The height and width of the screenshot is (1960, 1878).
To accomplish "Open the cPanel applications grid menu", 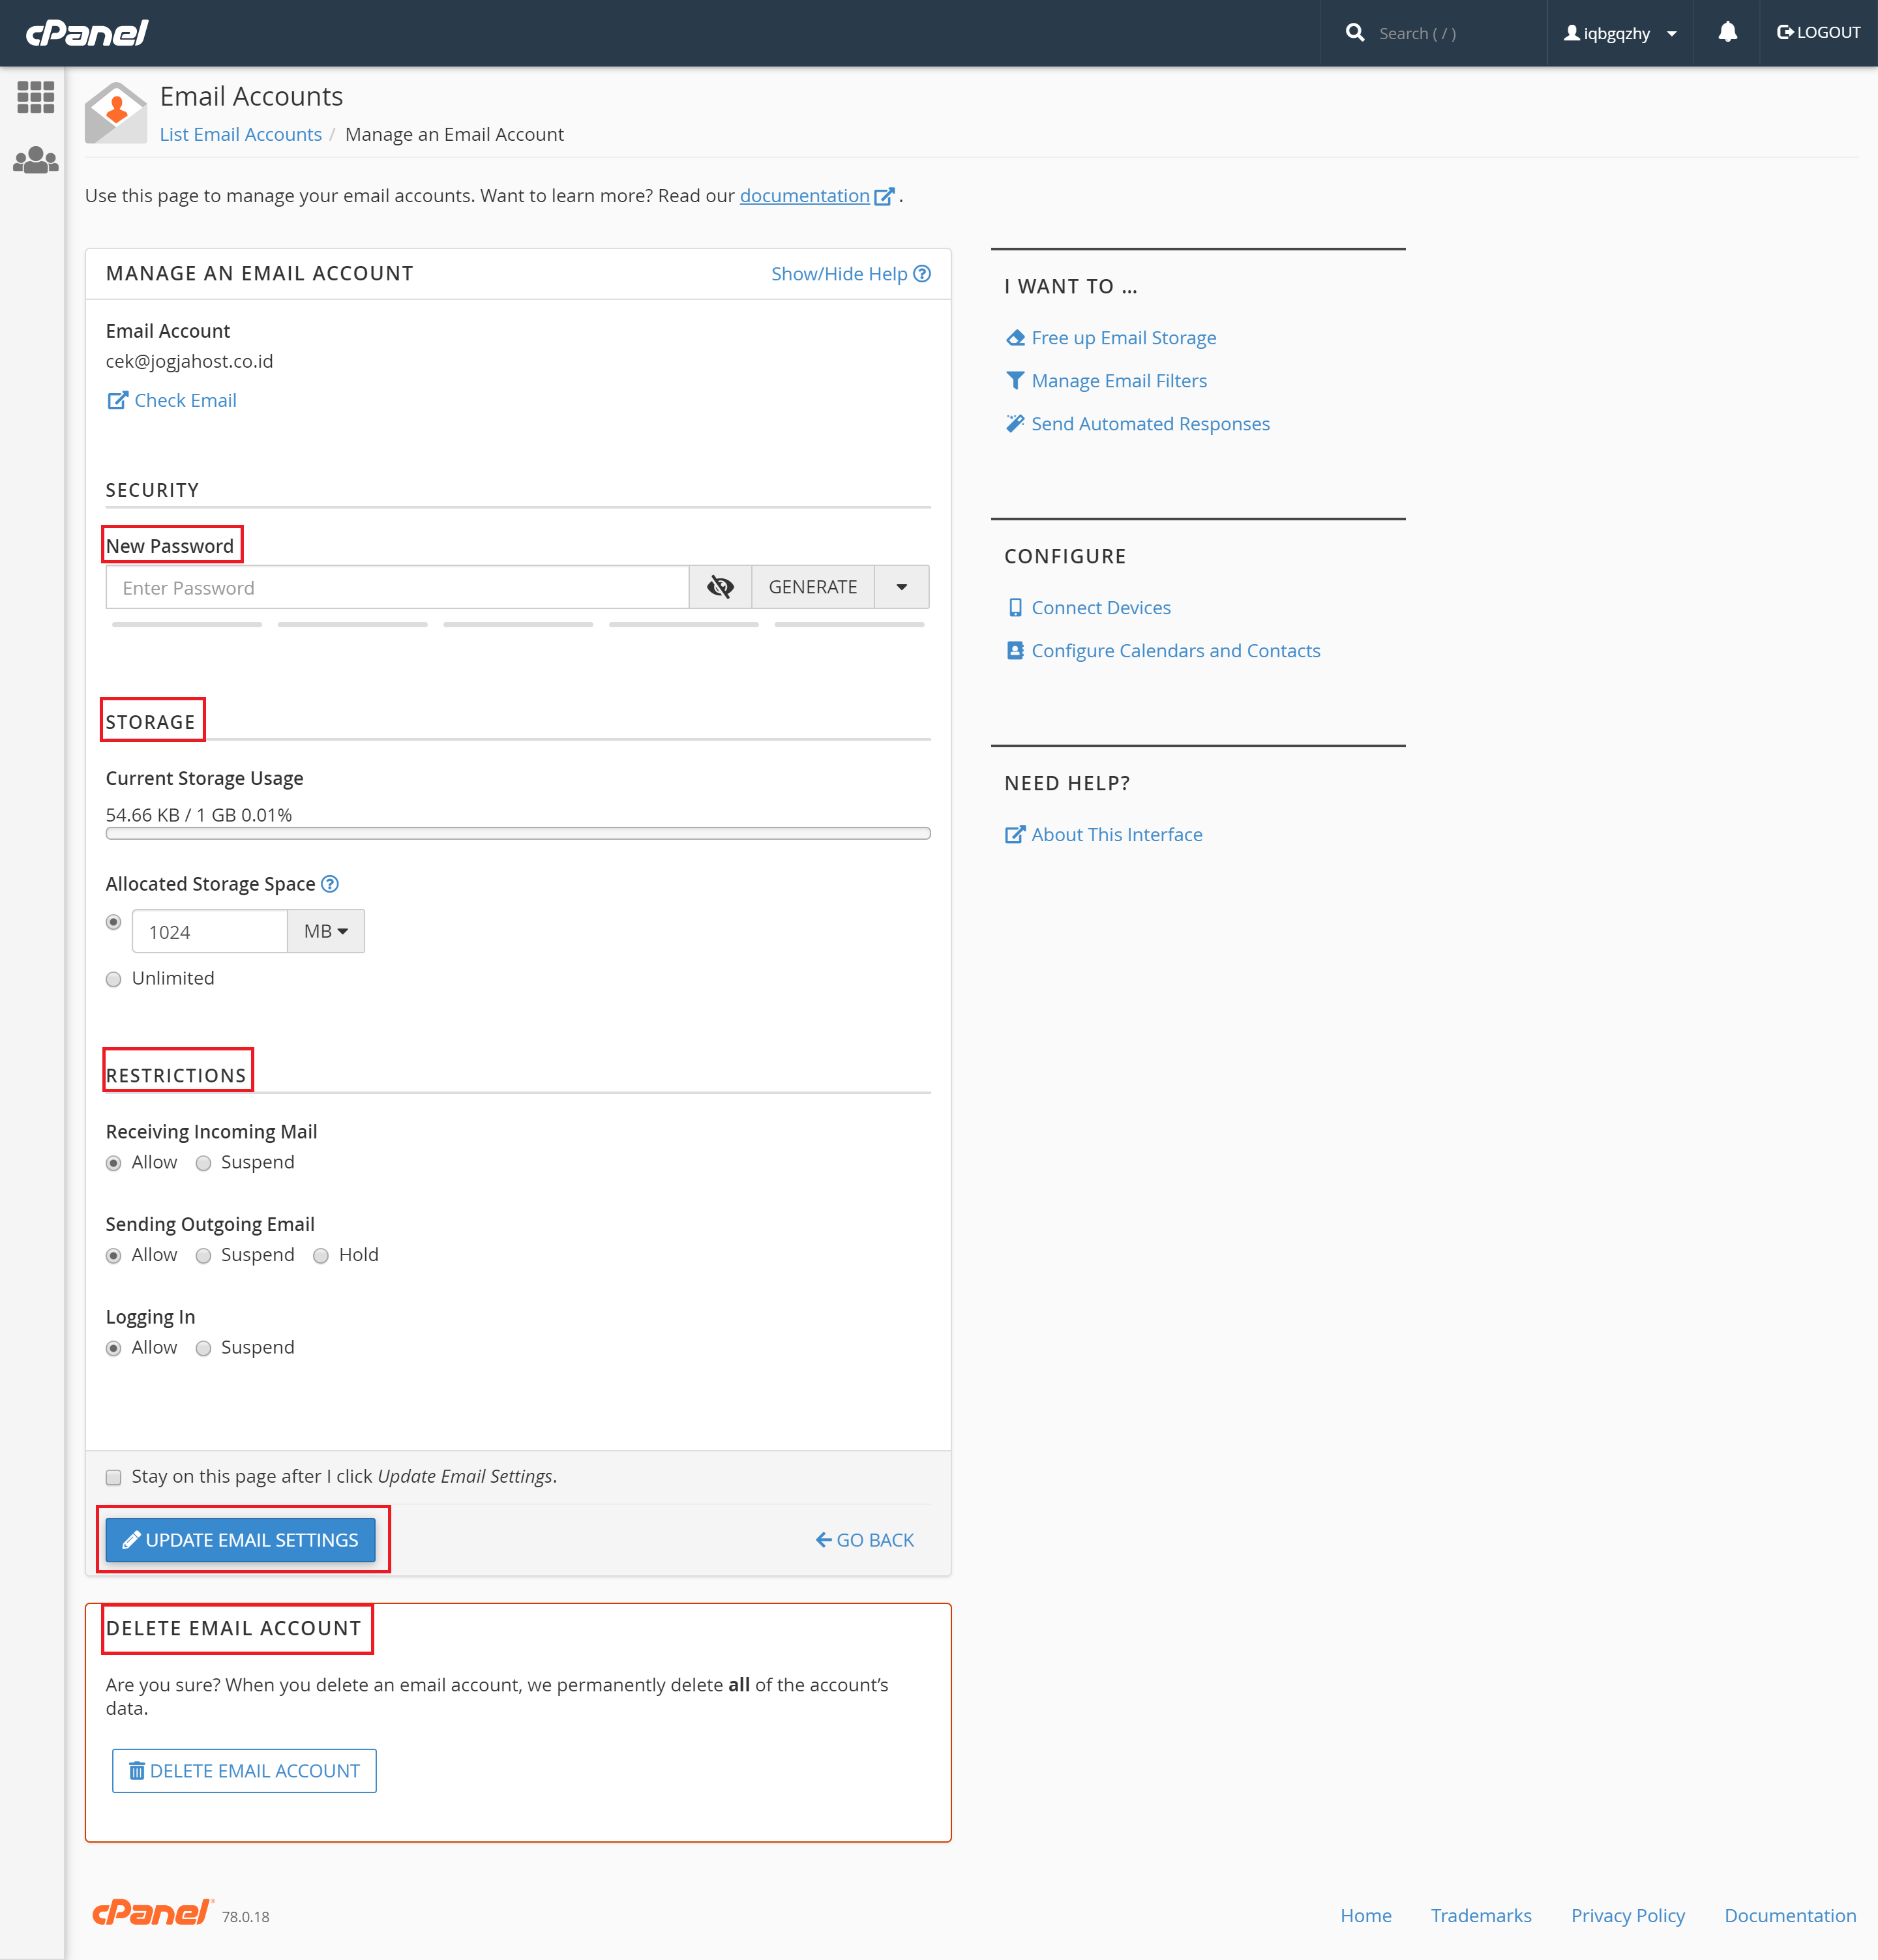I will (x=35, y=98).
